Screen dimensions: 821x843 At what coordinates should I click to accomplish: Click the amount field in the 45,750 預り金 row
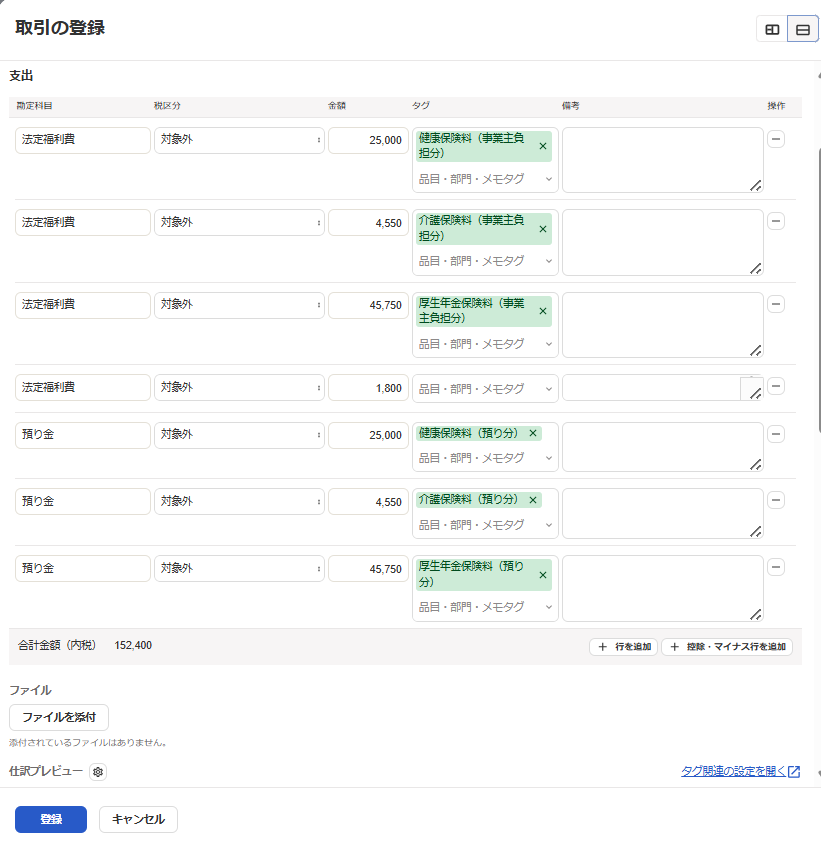(x=368, y=568)
